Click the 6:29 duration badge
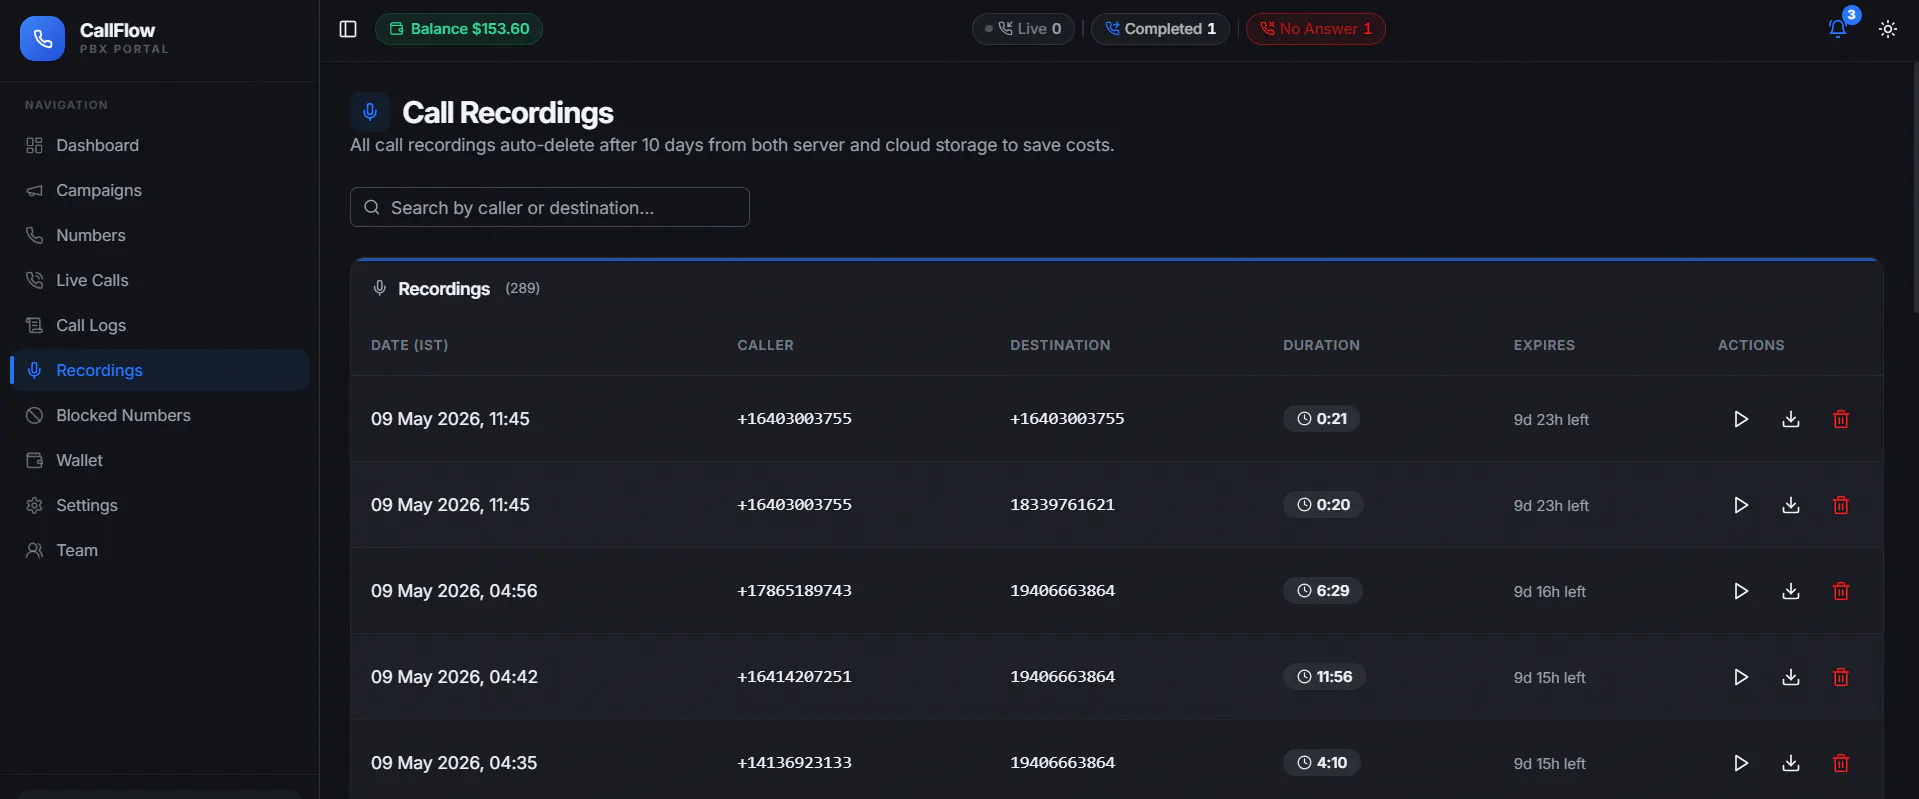Screen dimensions: 1919x799 [x=1322, y=591]
